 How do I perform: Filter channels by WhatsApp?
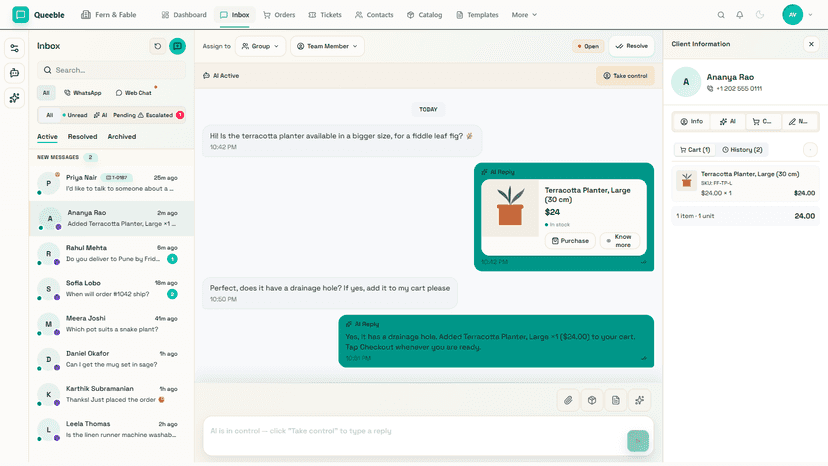(82, 92)
